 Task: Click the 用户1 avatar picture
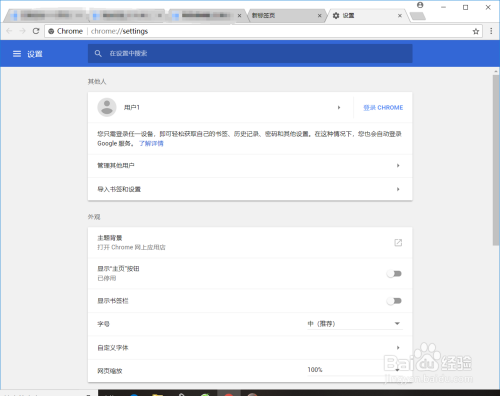(x=107, y=107)
